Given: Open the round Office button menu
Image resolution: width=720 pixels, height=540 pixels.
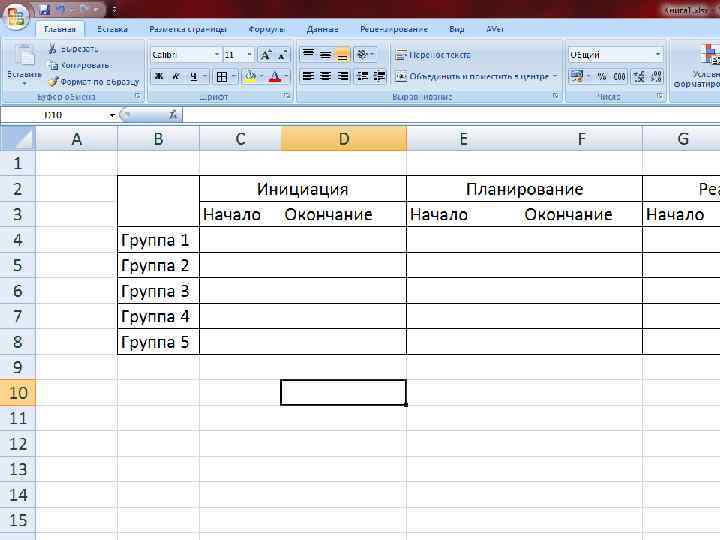Looking at the screenshot, I should coord(16,17).
